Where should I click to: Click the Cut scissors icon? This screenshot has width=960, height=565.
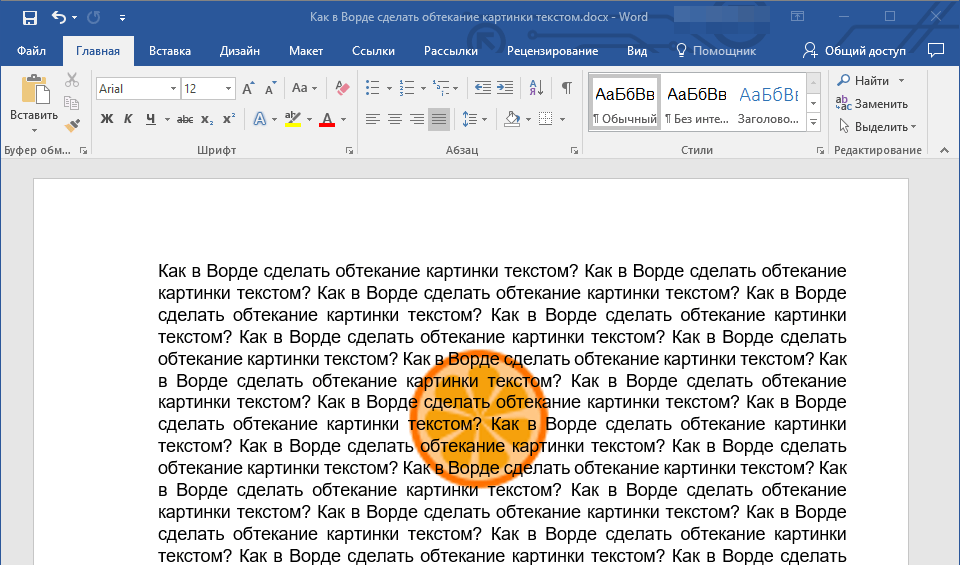coord(72,81)
